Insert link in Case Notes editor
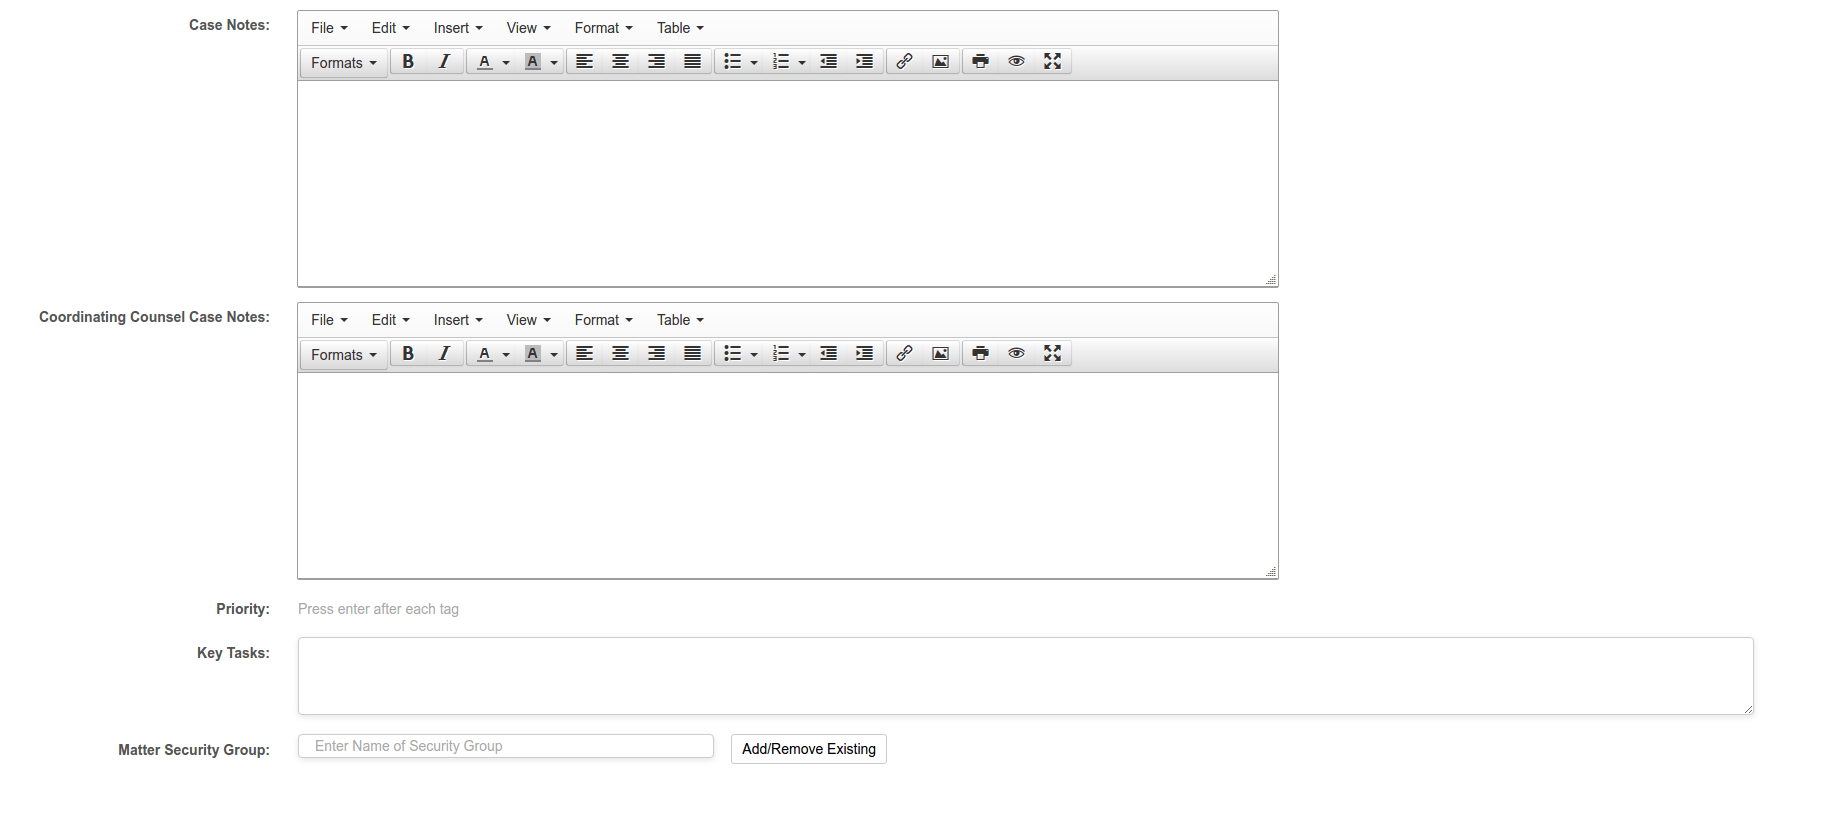 pos(905,62)
